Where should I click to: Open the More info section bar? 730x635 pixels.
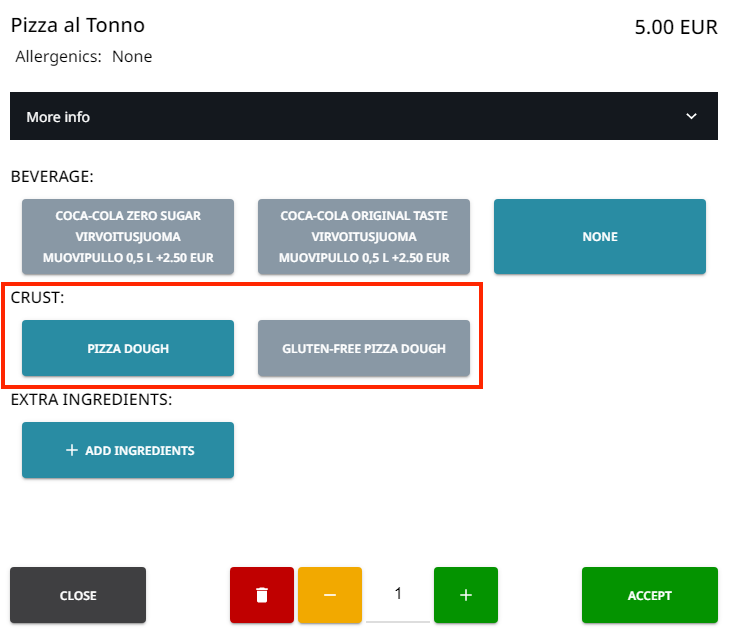(363, 117)
